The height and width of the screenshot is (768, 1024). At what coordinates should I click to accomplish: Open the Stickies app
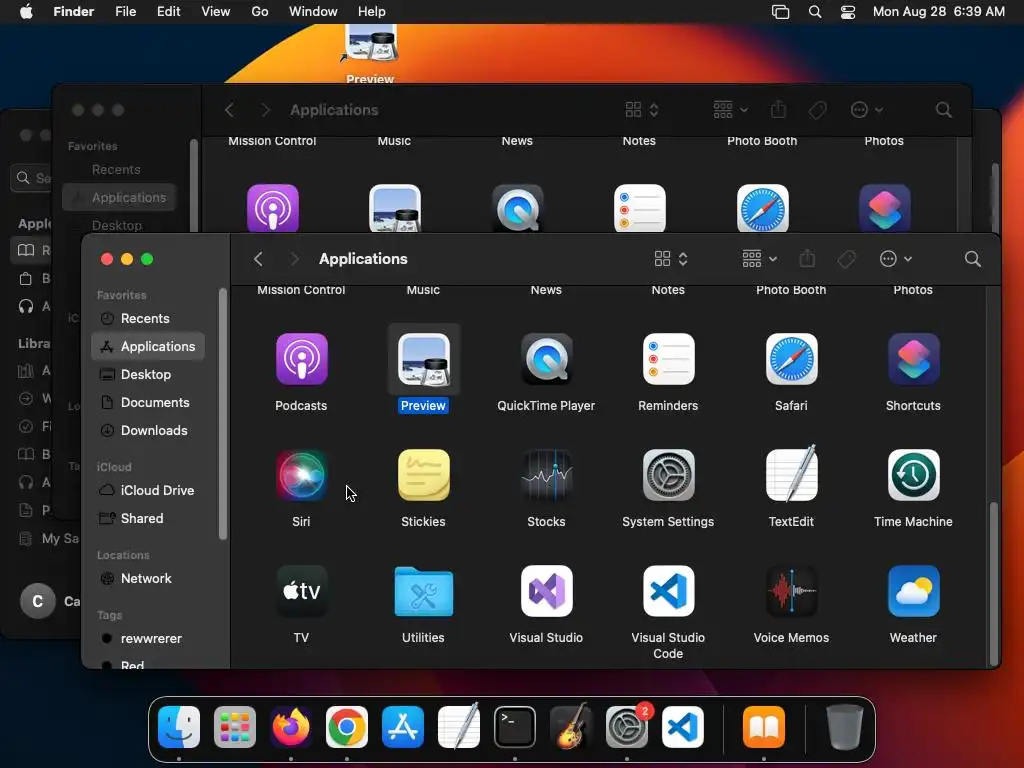point(423,475)
